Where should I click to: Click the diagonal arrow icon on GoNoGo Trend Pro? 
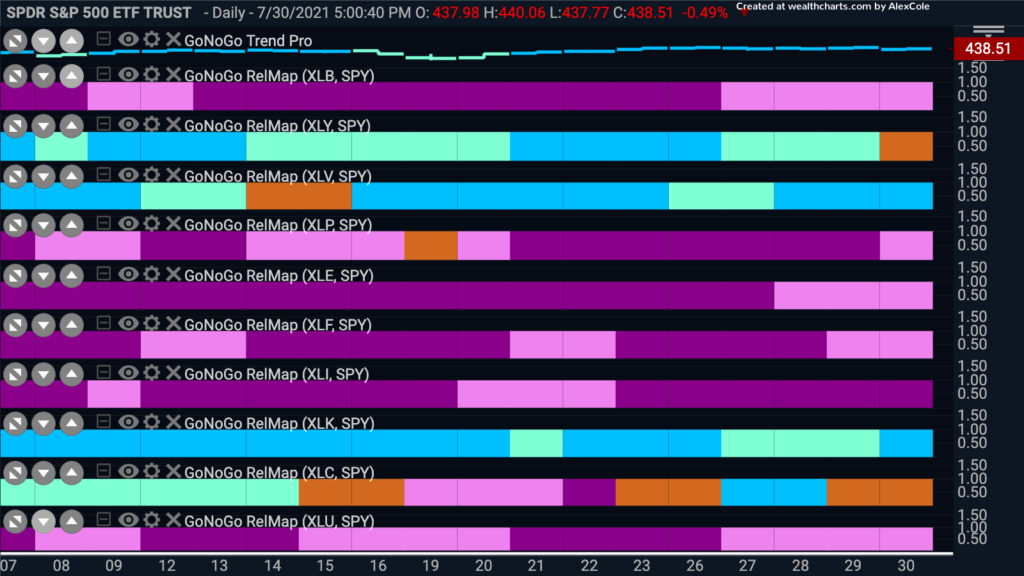15,41
